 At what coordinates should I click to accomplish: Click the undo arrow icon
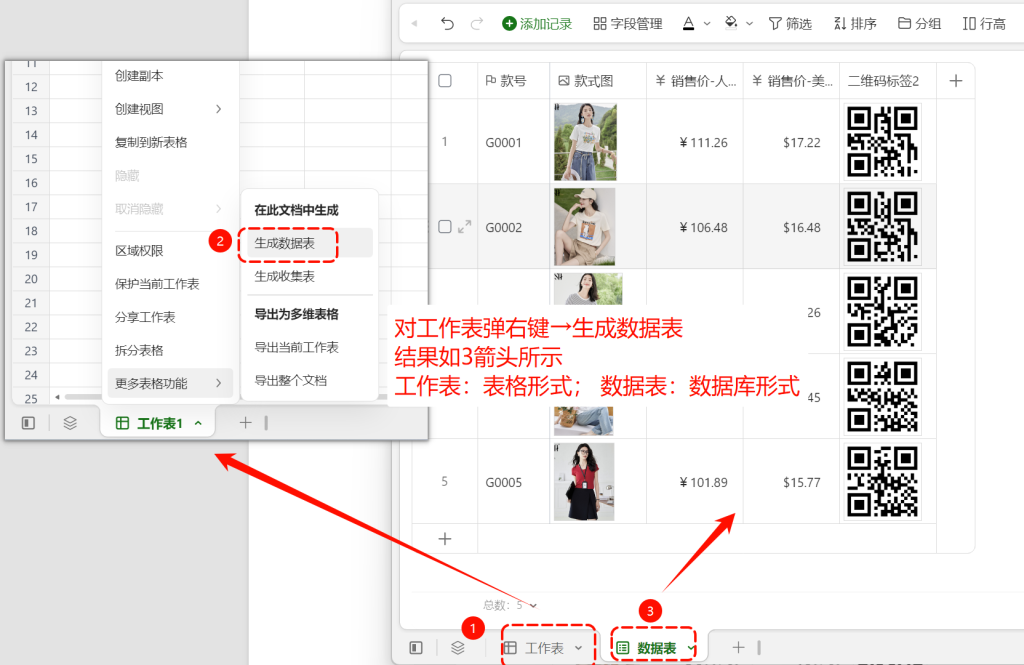pos(447,24)
